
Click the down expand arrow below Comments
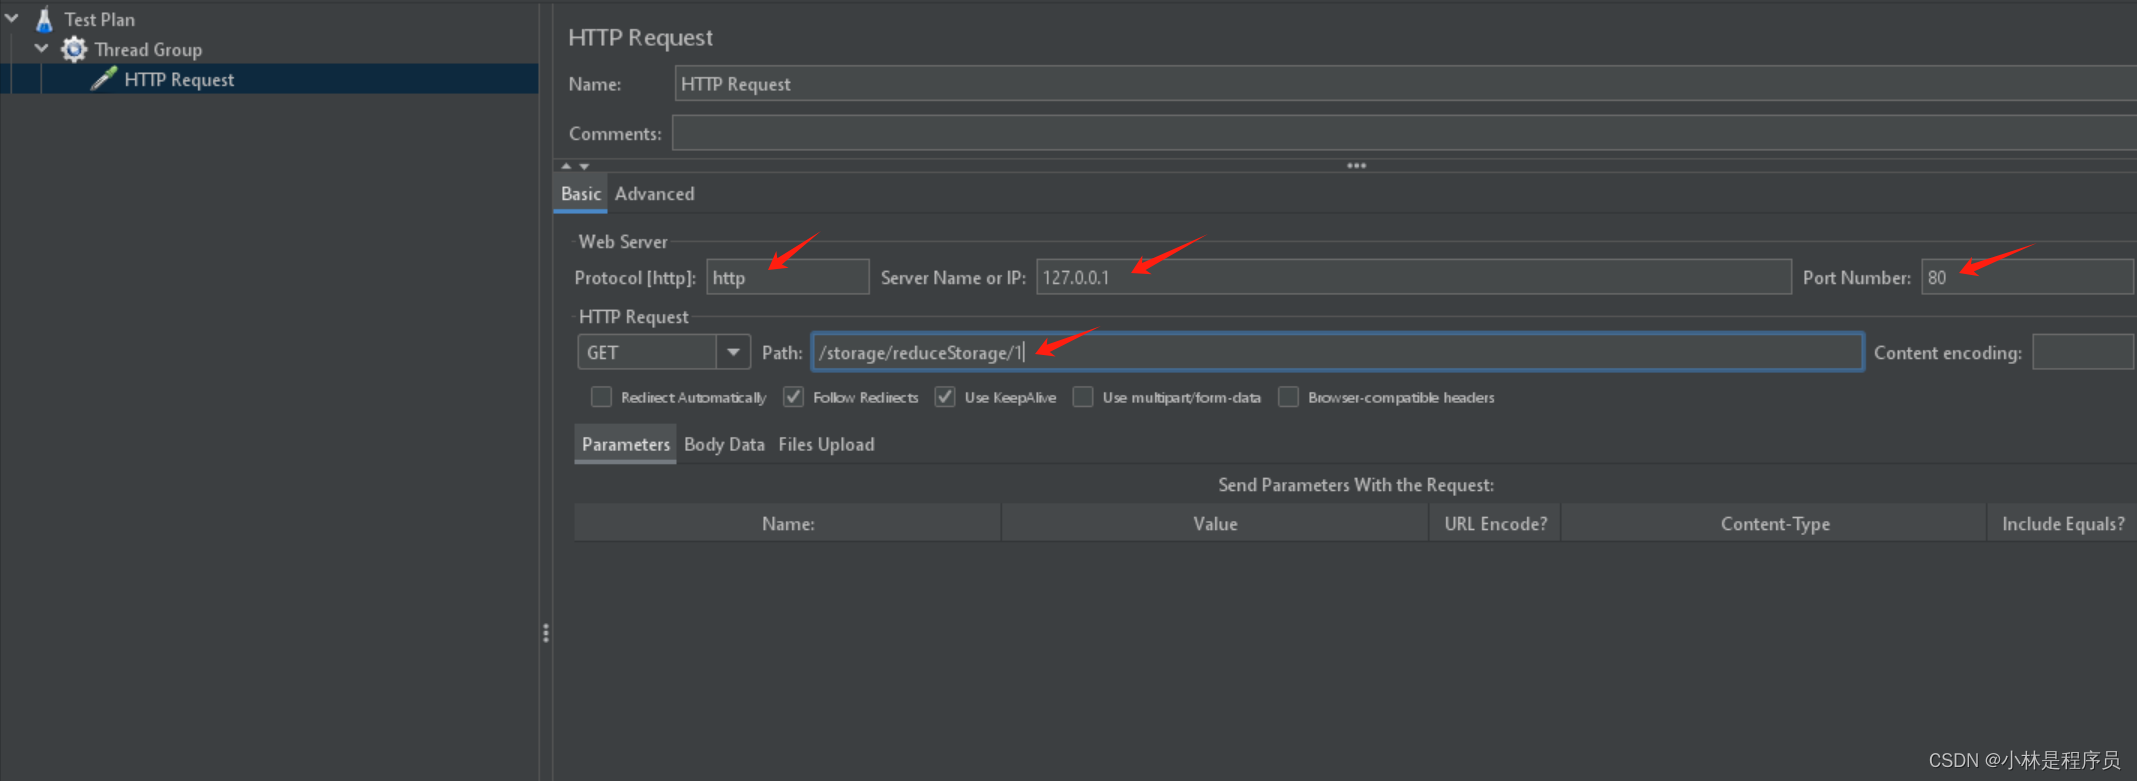click(584, 166)
